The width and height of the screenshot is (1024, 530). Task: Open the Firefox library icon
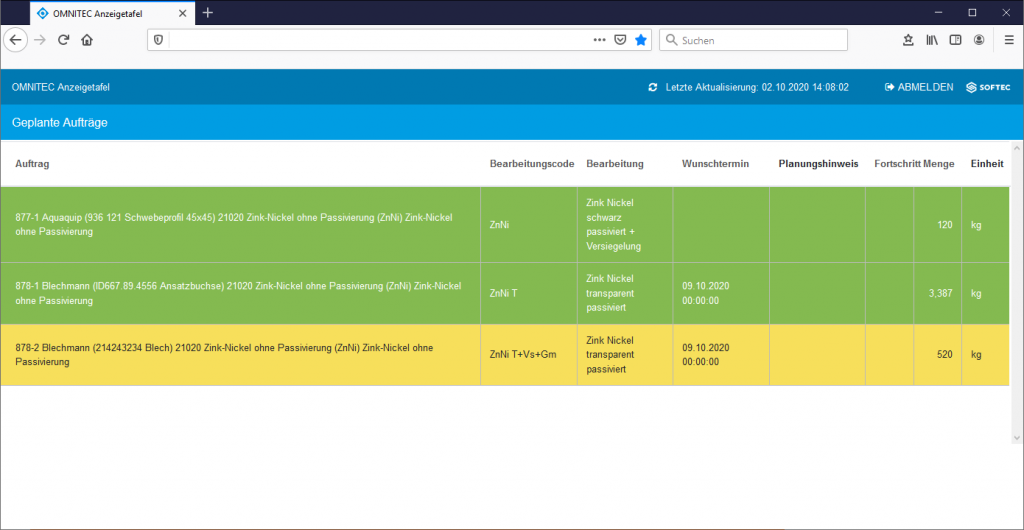click(932, 40)
